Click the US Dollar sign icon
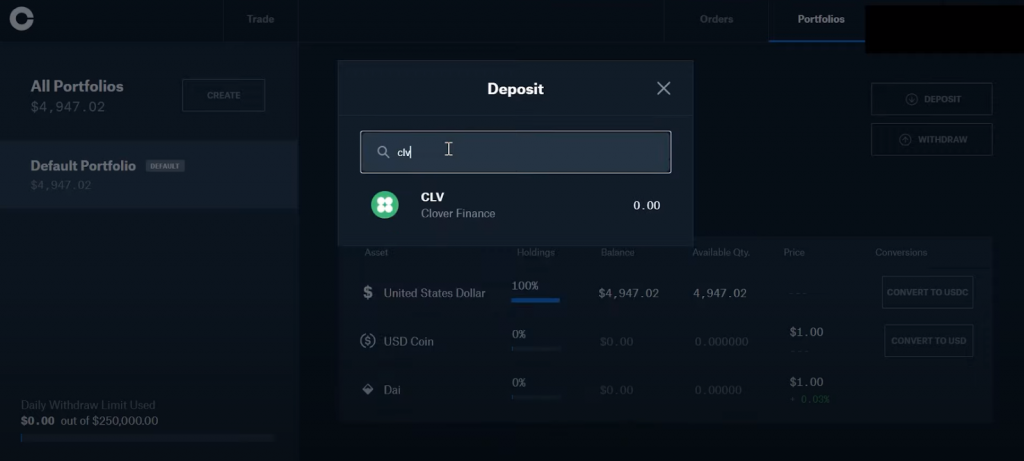1024x461 pixels. [x=368, y=293]
